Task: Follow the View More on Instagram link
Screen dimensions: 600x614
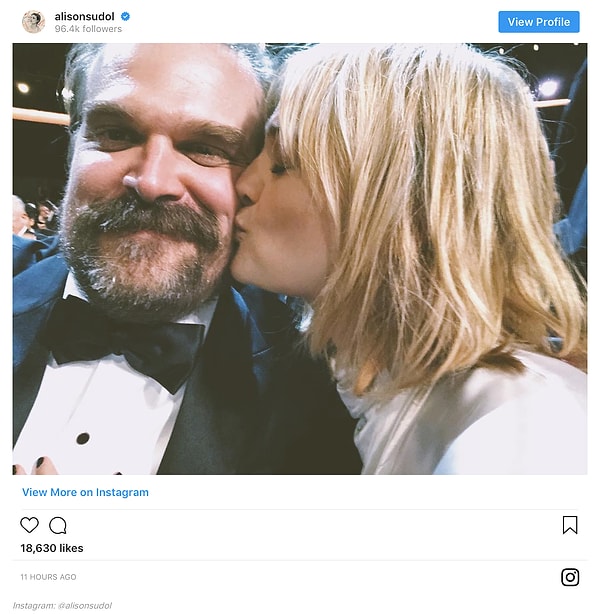Action: click(x=85, y=492)
